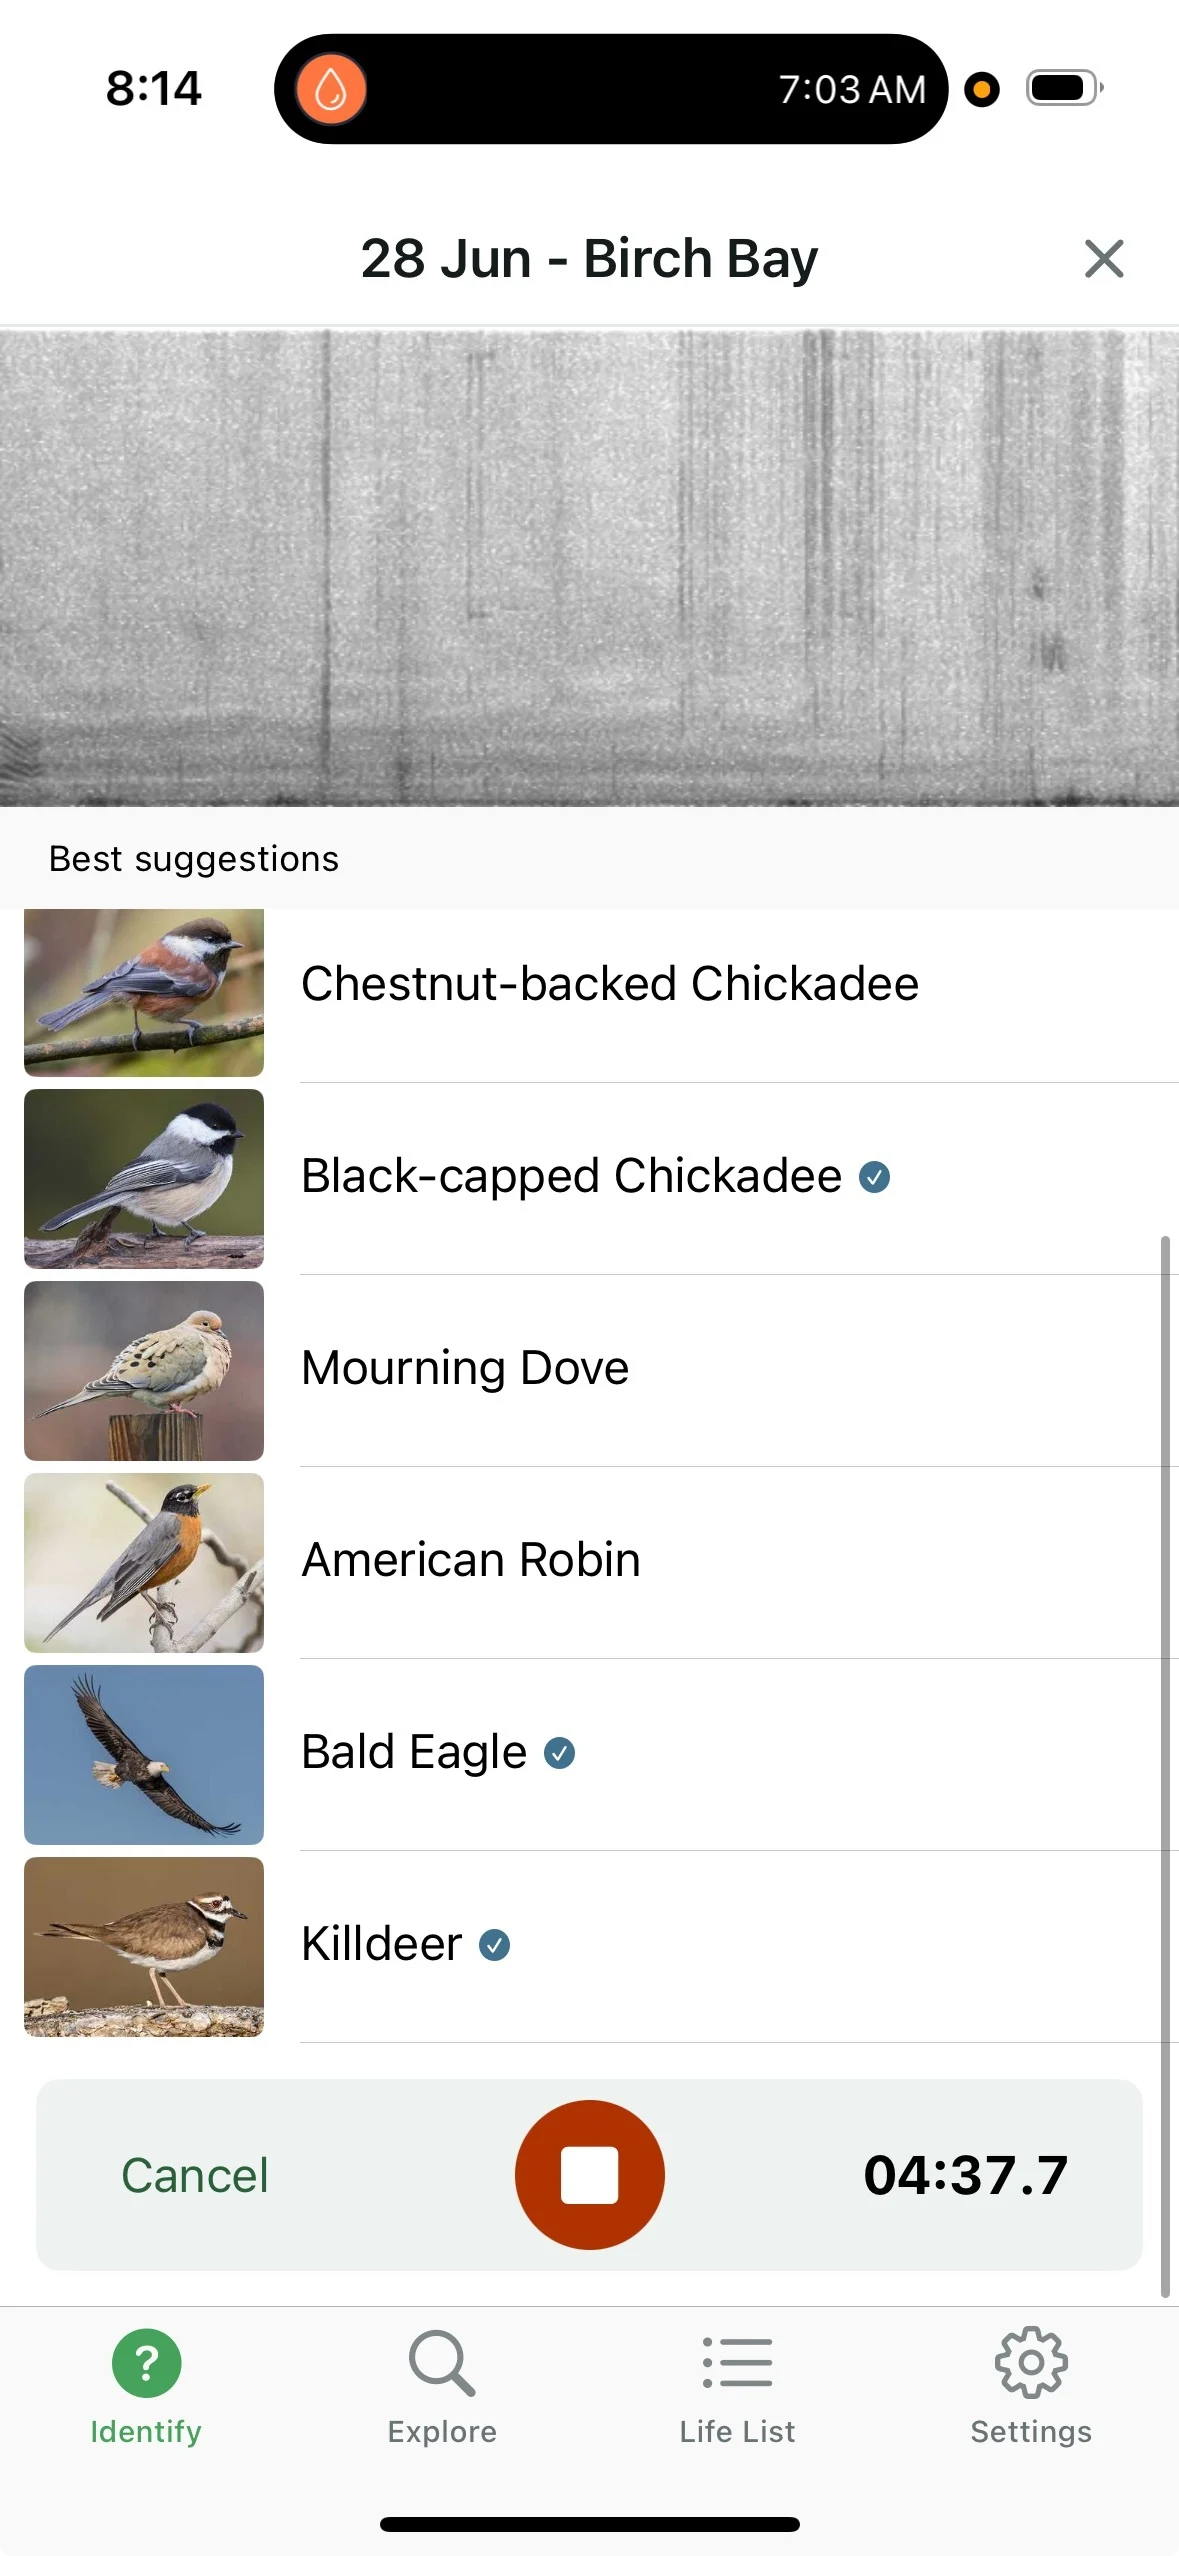Tap the Mourning Dove photo thumbnail

[x=144, y=1370]
